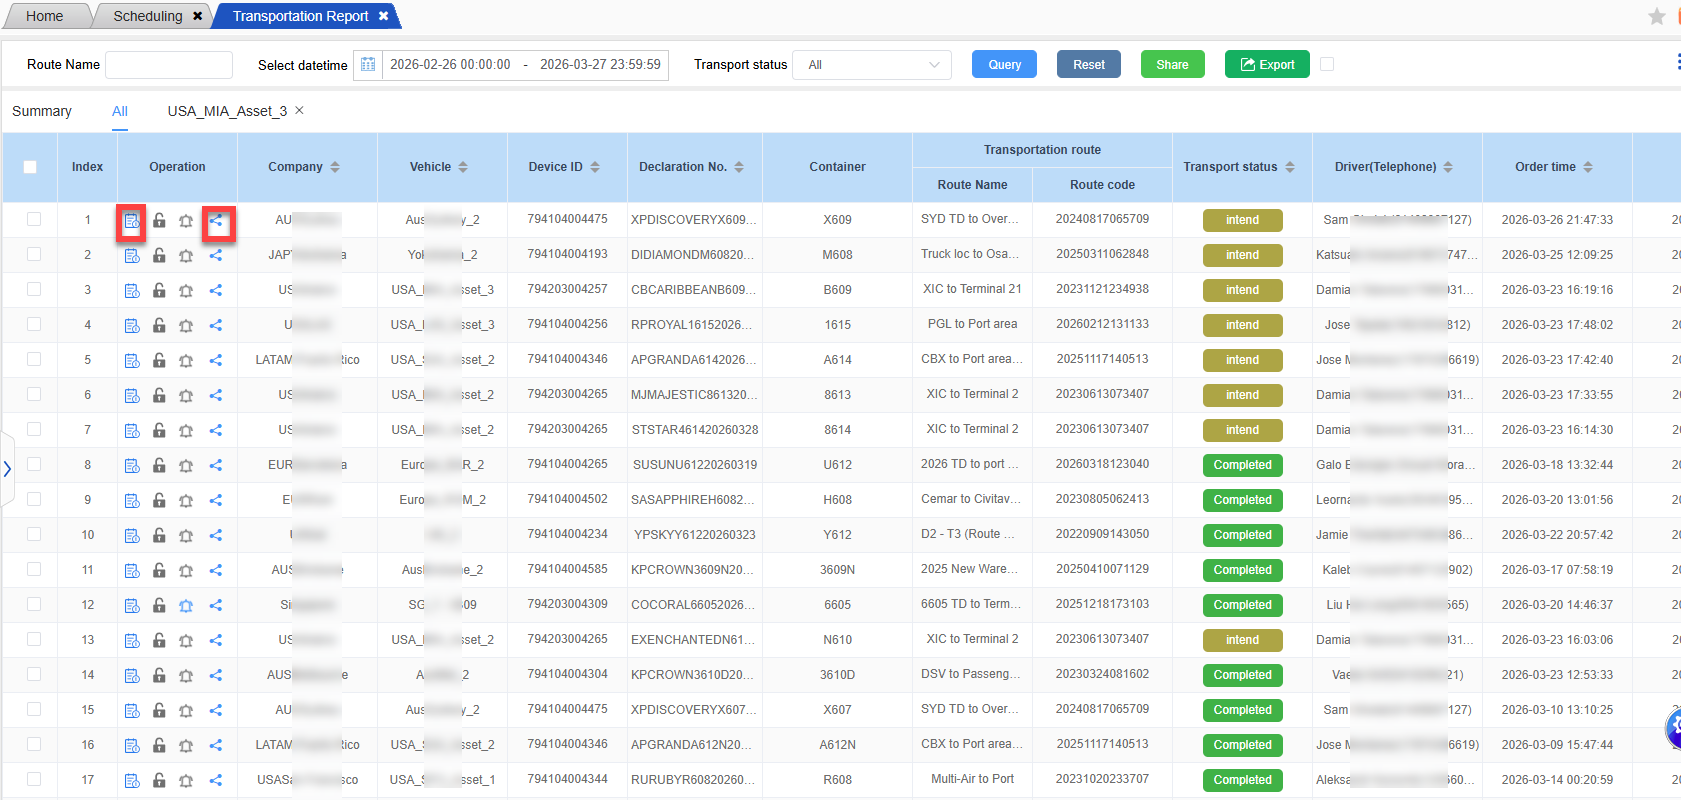Switch to the Scheduling tab
Screen dimensions: 1681x800
tap(147, 16)
